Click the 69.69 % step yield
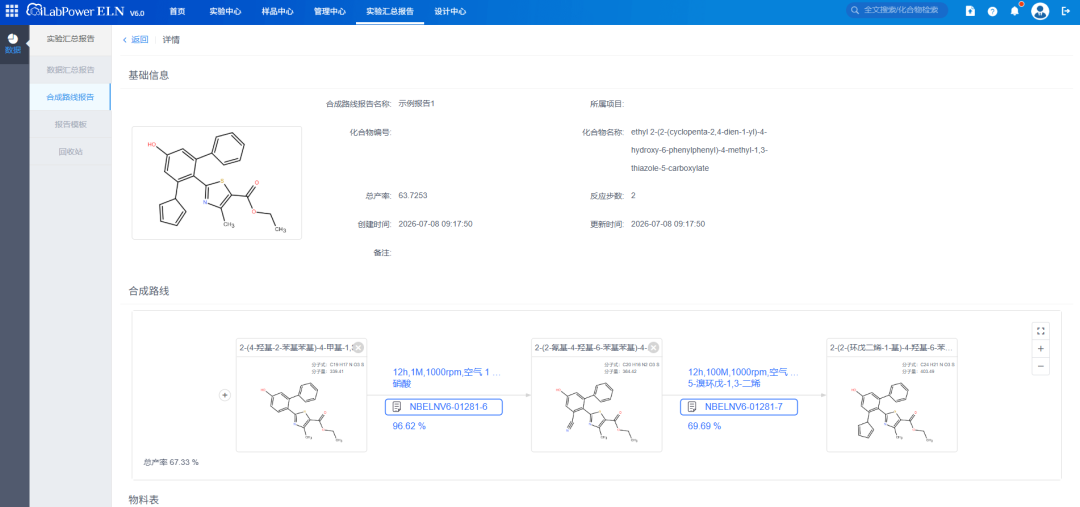Viewport: 1080px width, 507px height. [x=705, y=426]
